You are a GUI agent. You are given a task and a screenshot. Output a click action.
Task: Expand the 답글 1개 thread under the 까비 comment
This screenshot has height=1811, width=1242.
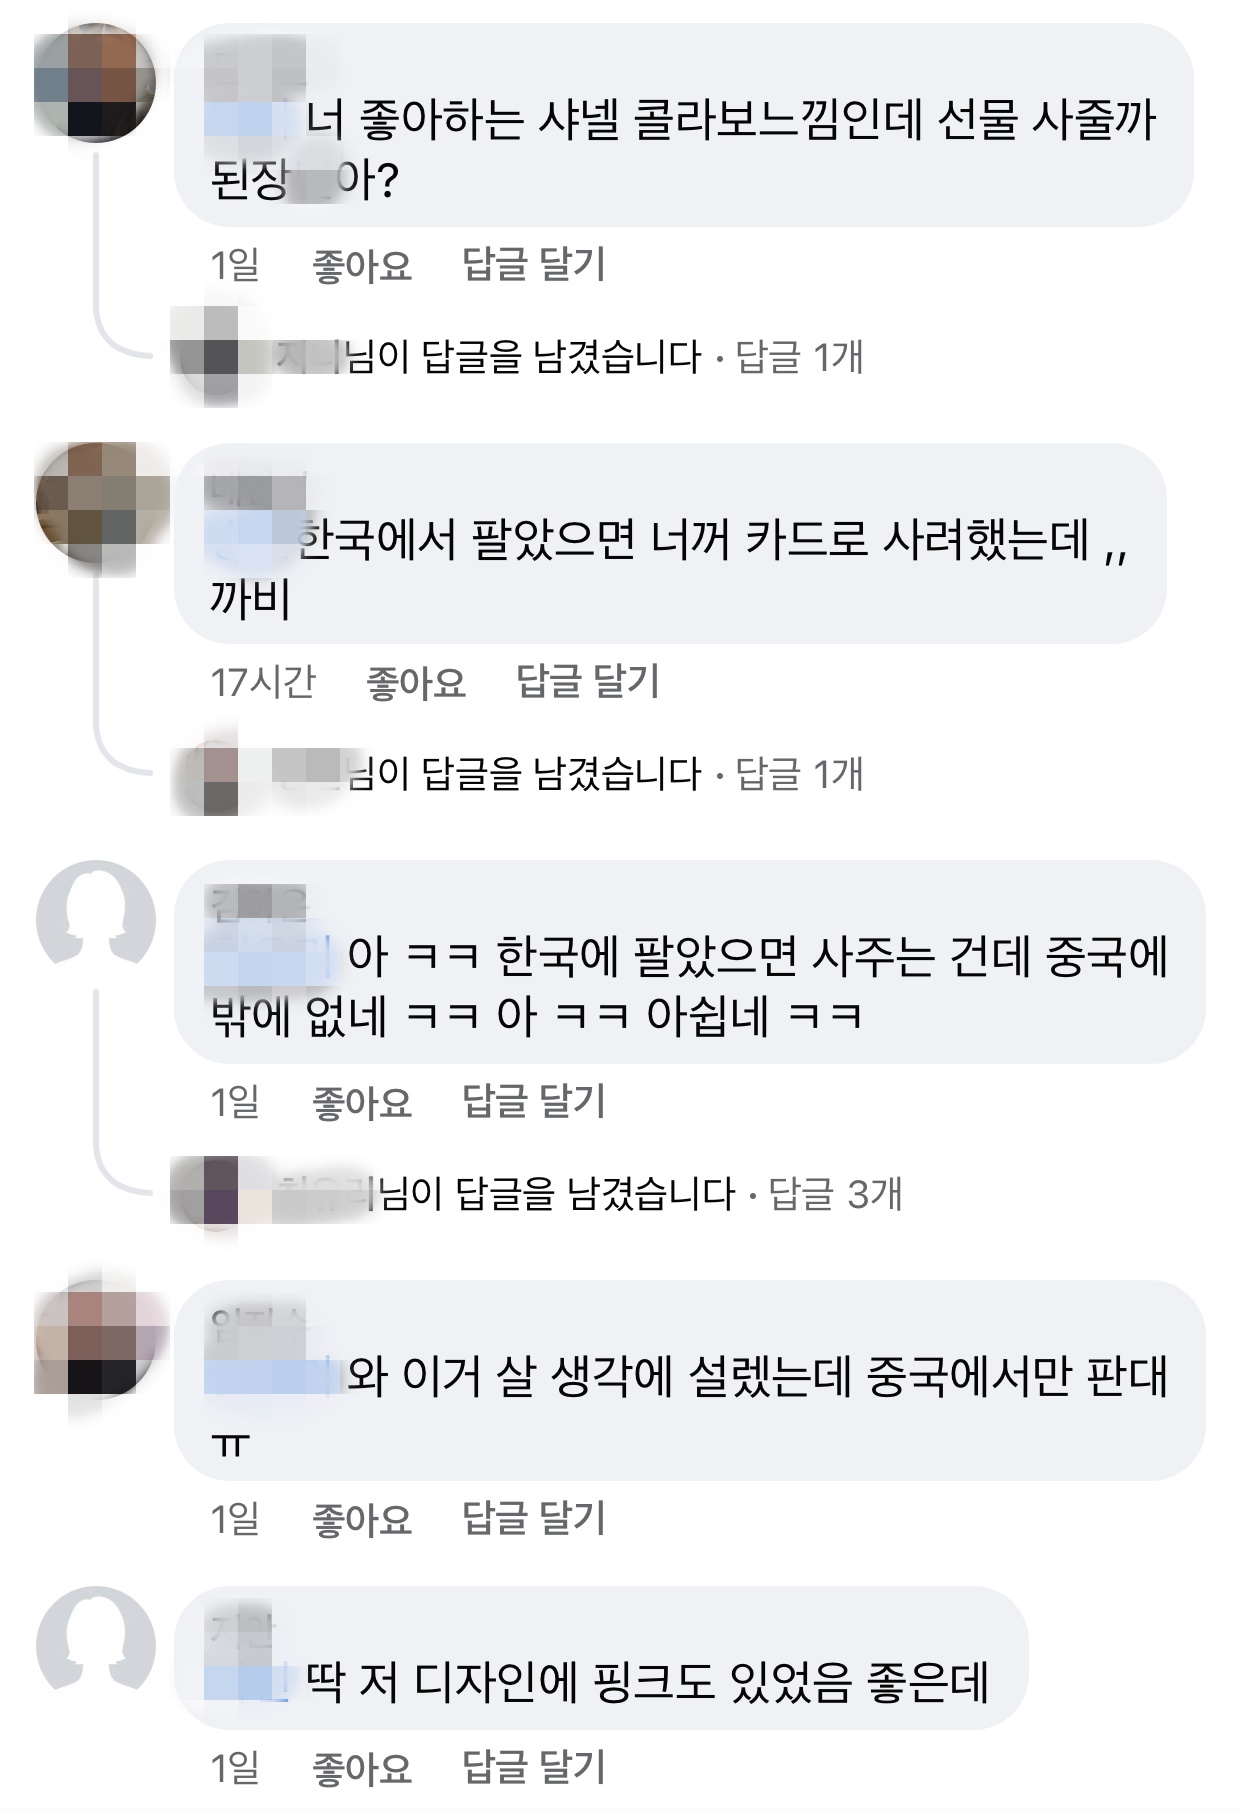click(799, 774)
